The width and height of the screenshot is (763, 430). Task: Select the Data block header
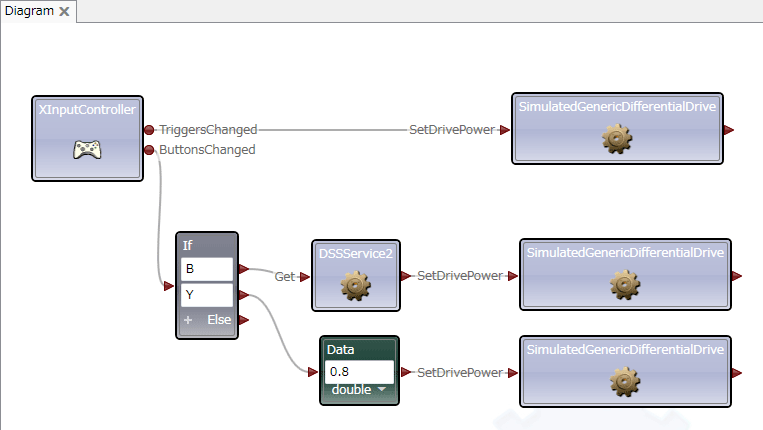pyautogui.click(x=341, y=349)
